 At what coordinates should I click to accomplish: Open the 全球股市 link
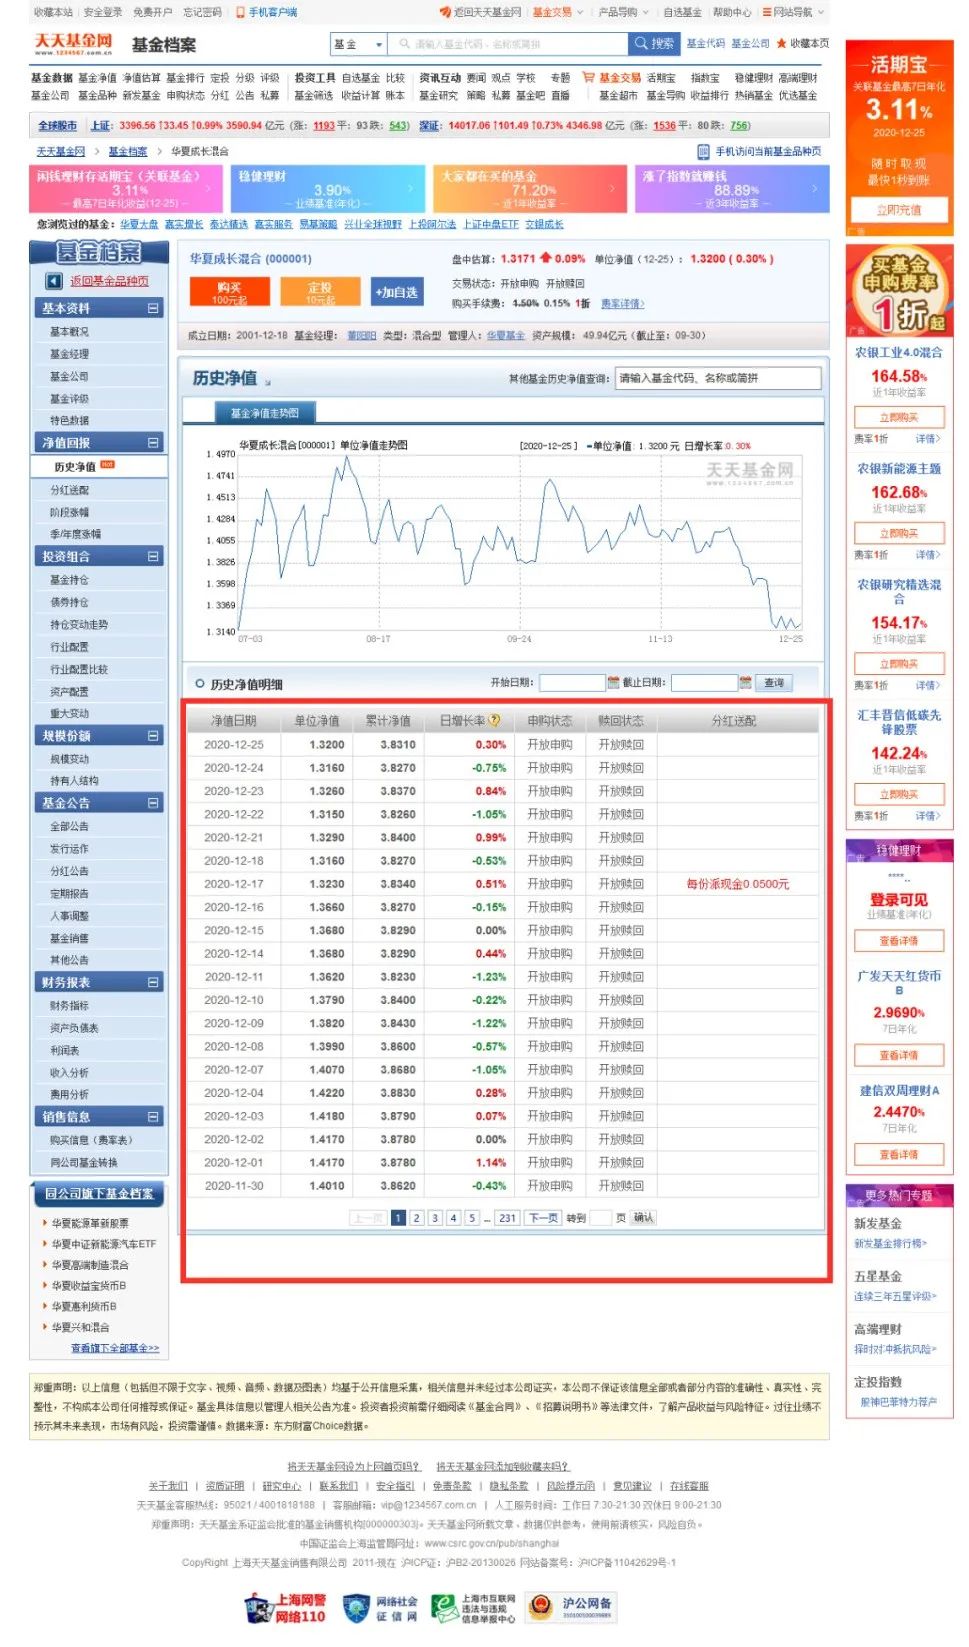point(57,126)
